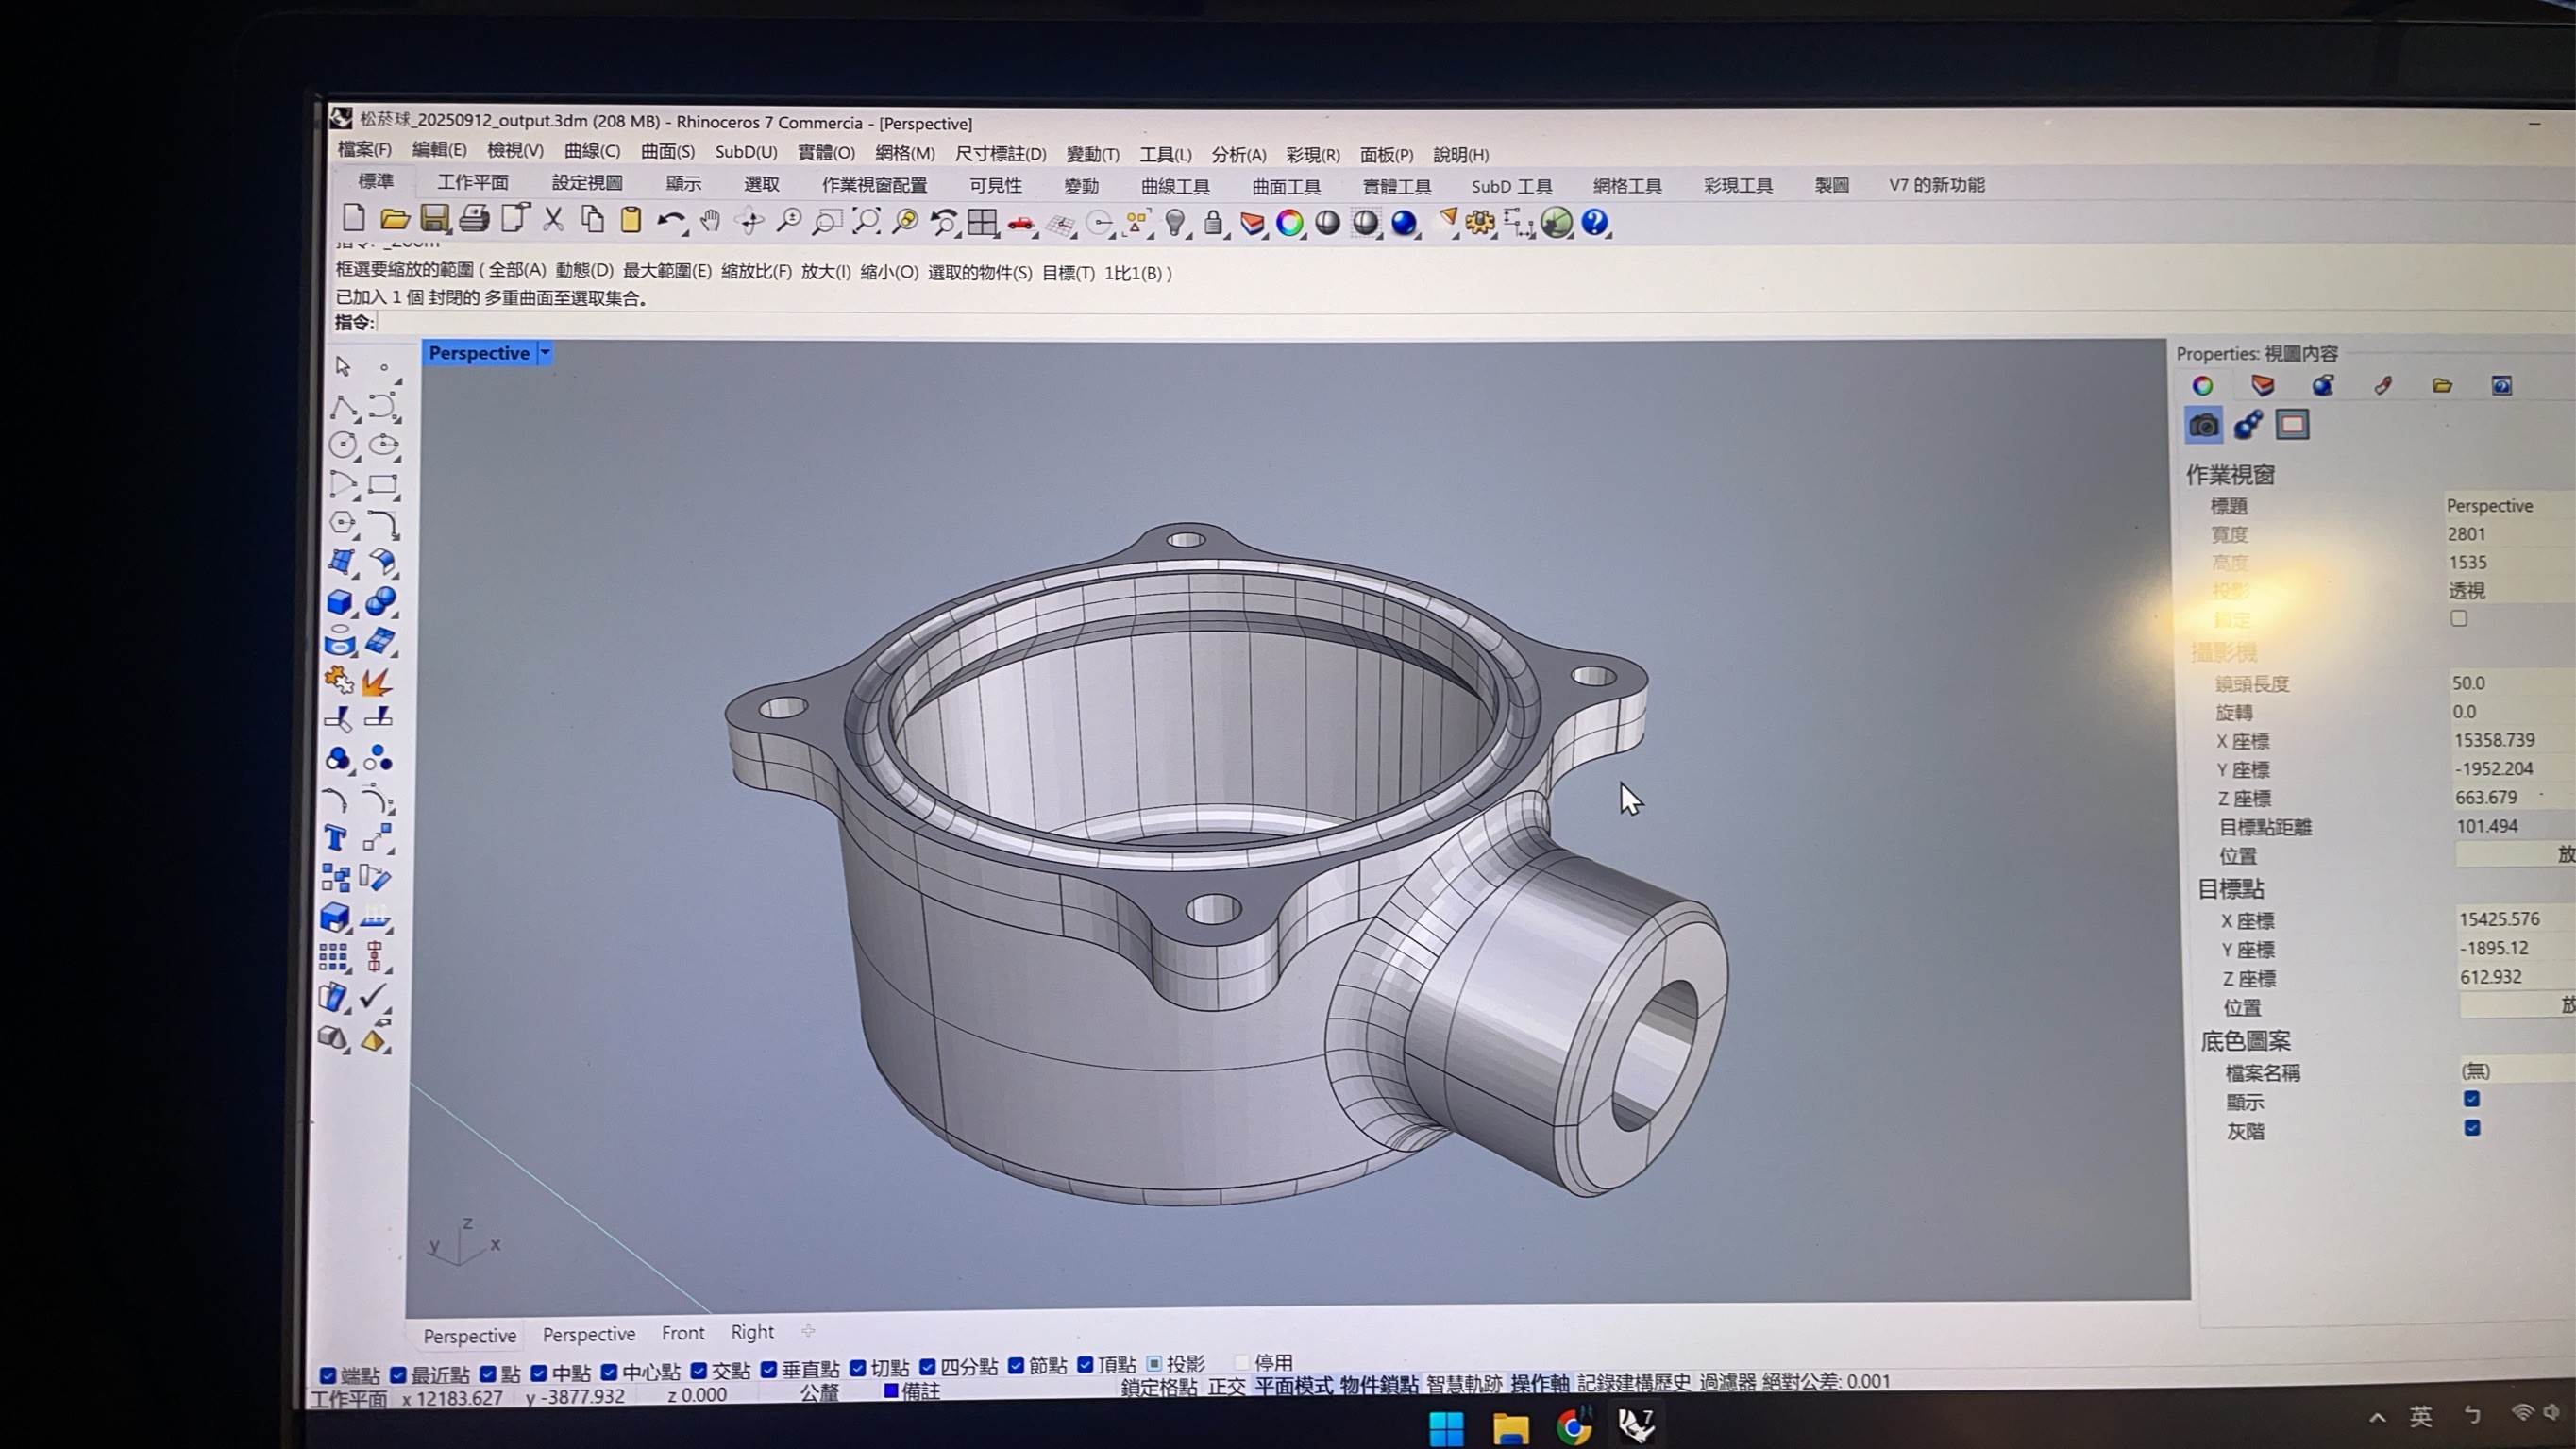Open camera viewport properties icon
Viewport: 2576px width, 1449px height.
tap(2203, 425)
